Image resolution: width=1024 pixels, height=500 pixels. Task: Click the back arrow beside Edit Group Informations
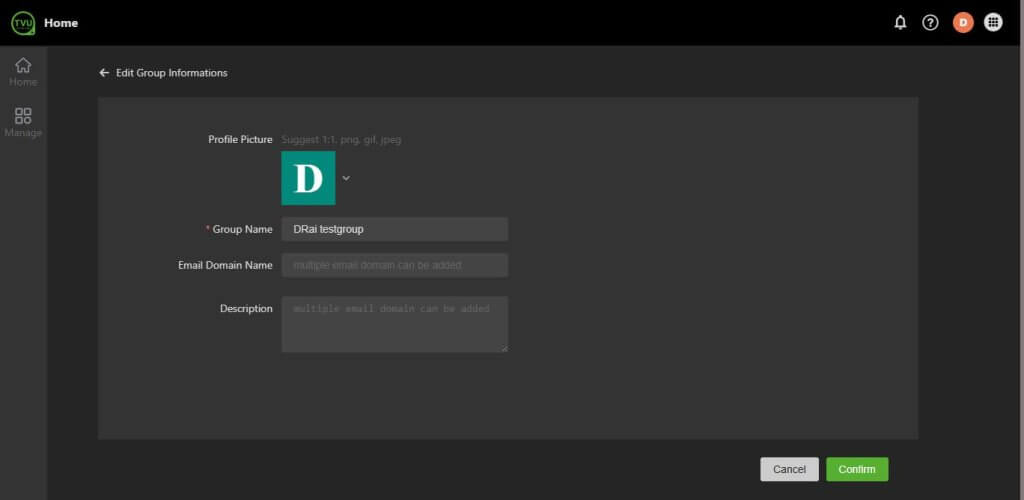[x=104, y=73]
